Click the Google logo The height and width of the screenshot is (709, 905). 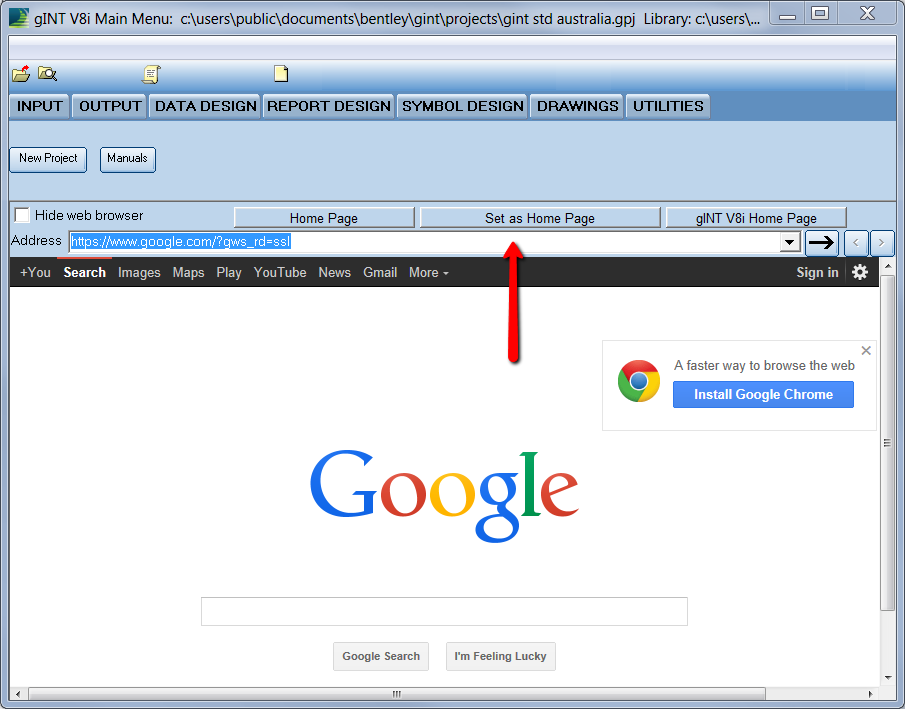click(x=444, y=495)
